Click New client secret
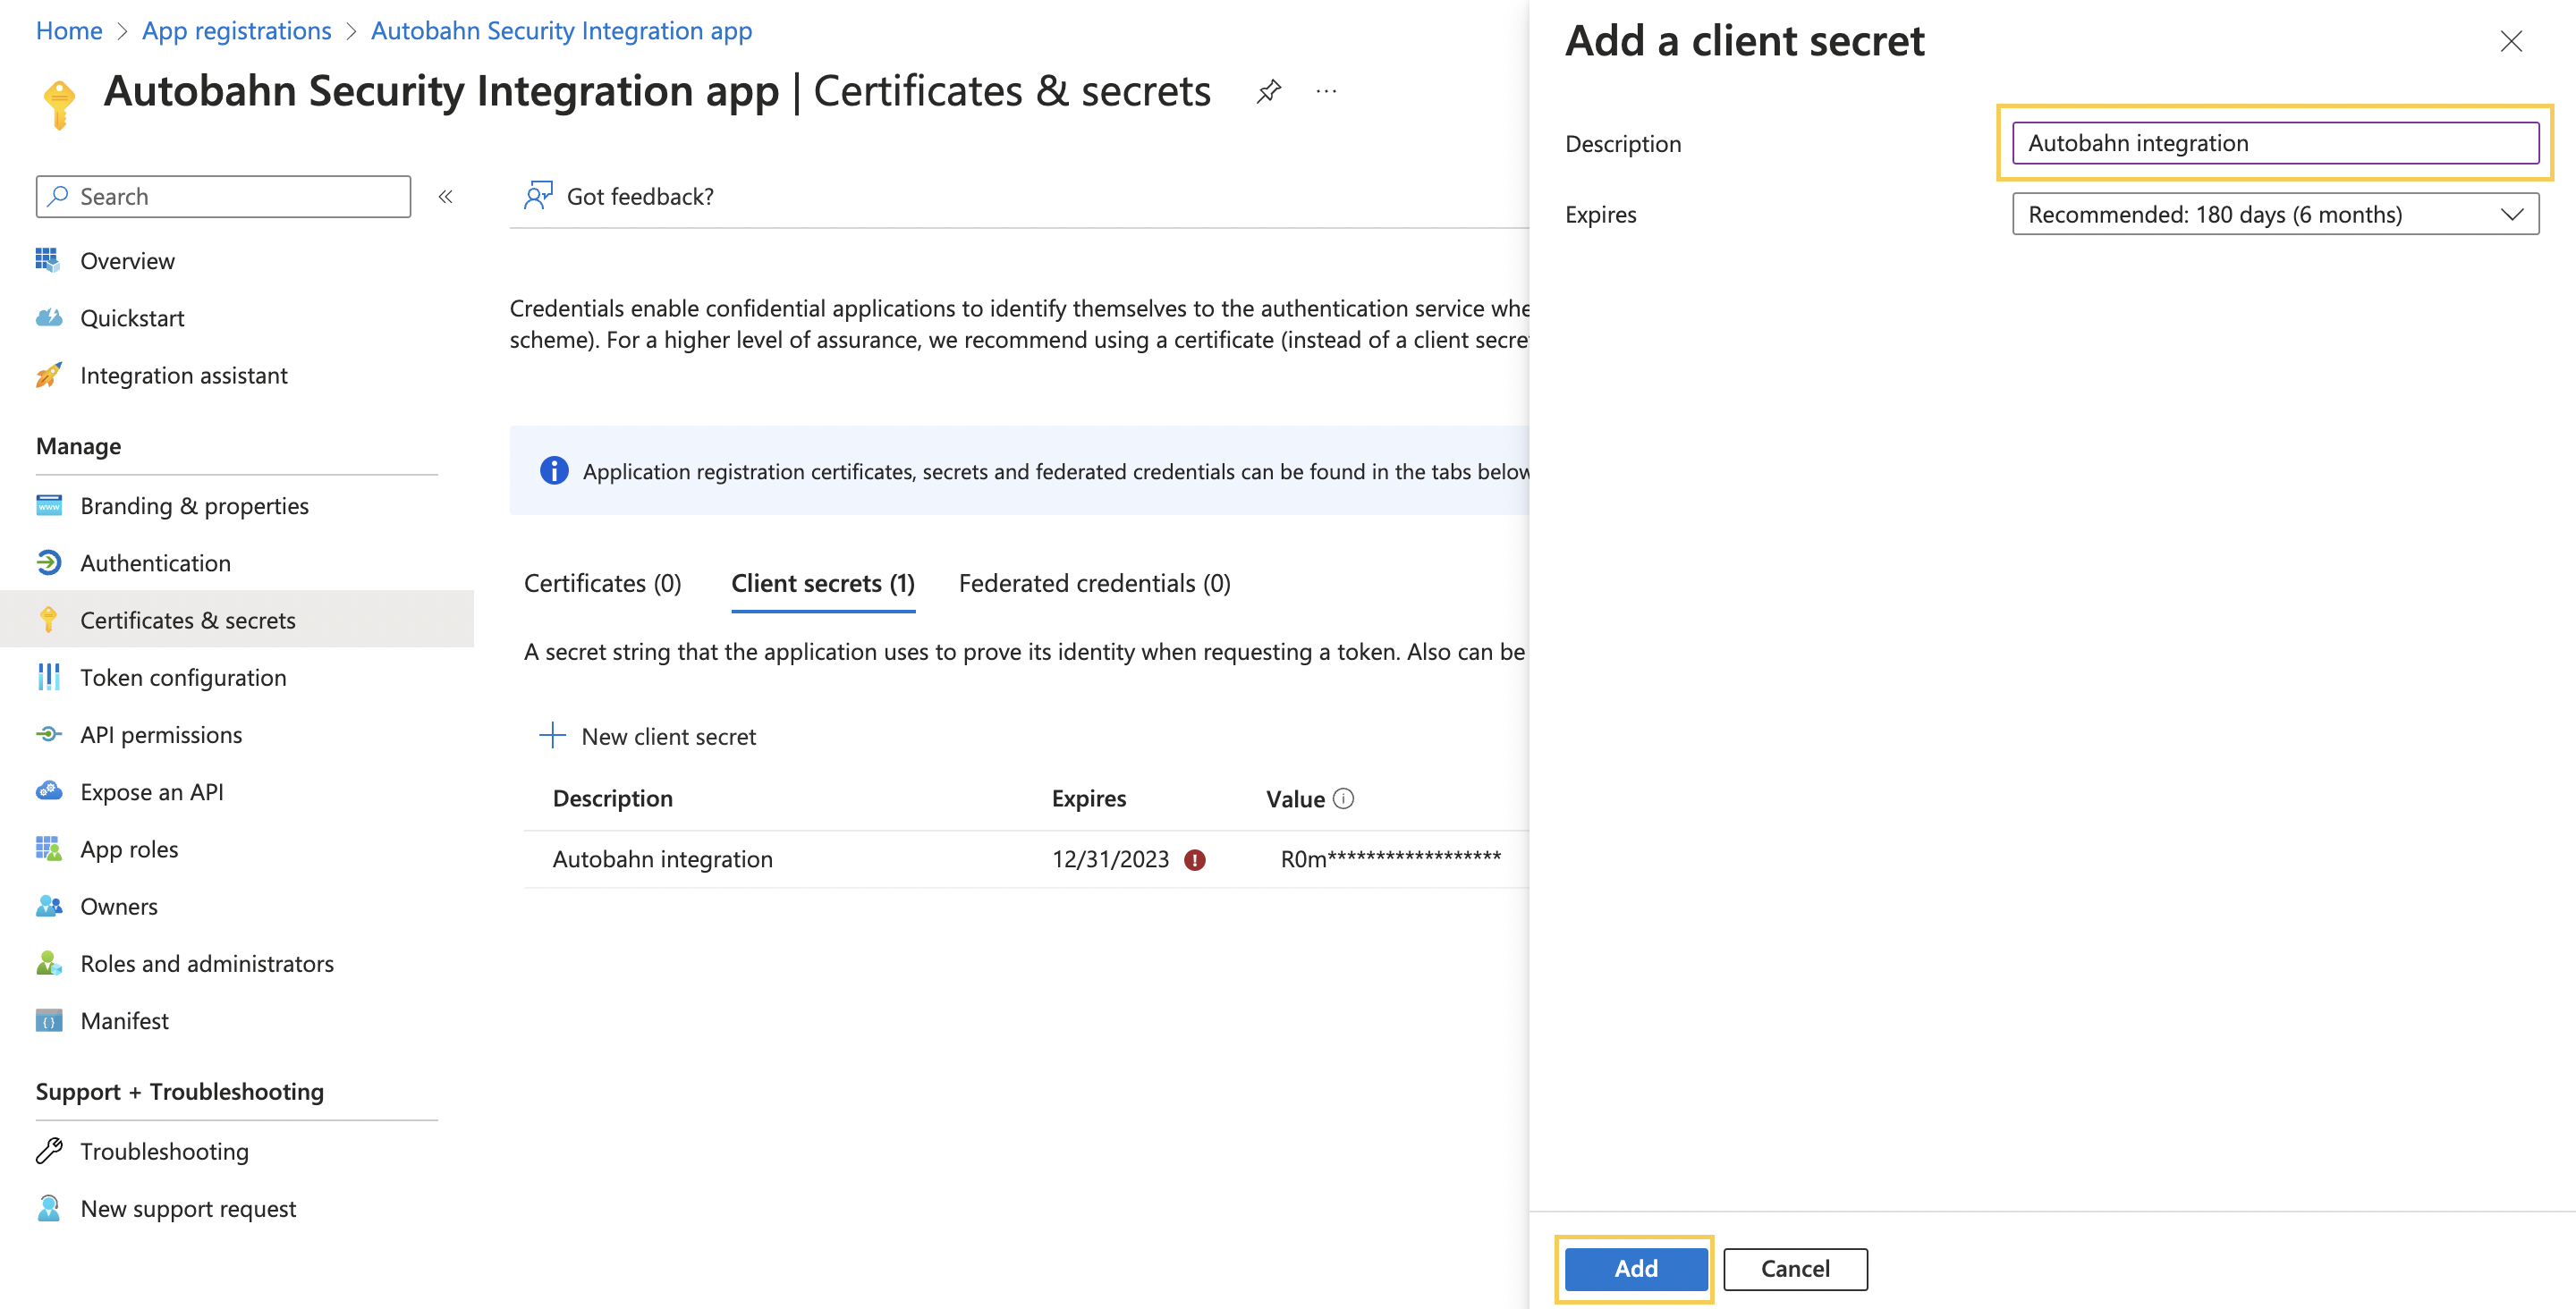Viewport: 2576px width, 1309px height. tap(648, 737)
